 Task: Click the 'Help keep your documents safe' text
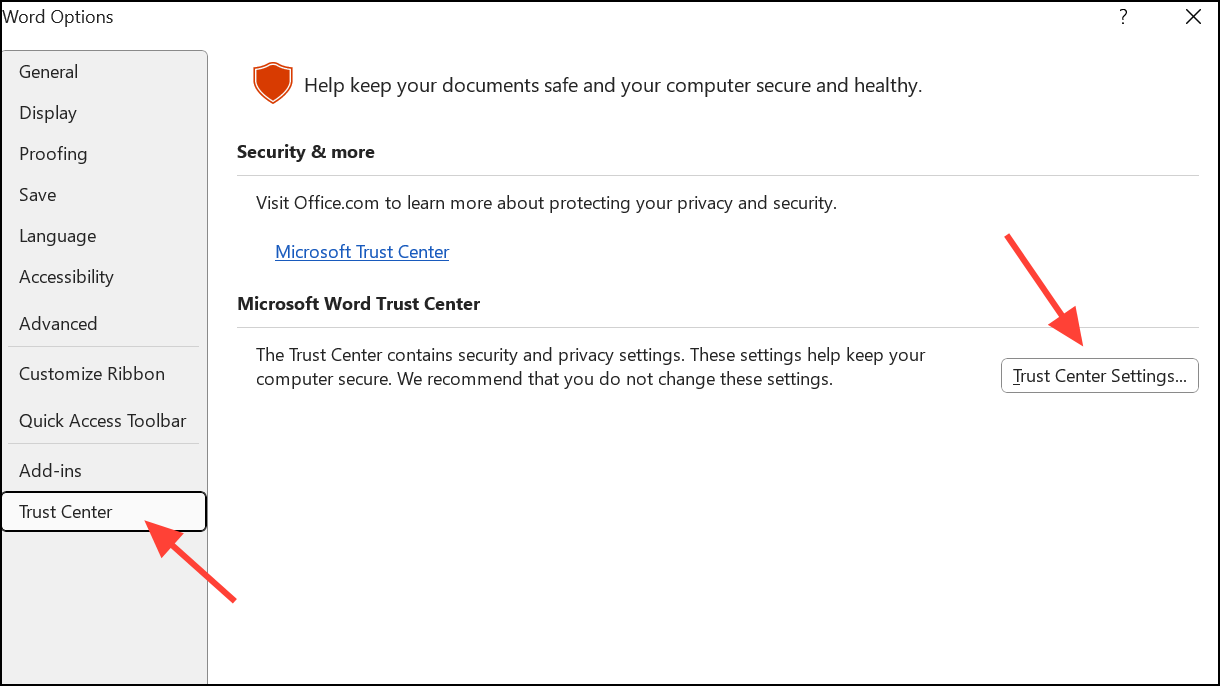click(613, 86)
